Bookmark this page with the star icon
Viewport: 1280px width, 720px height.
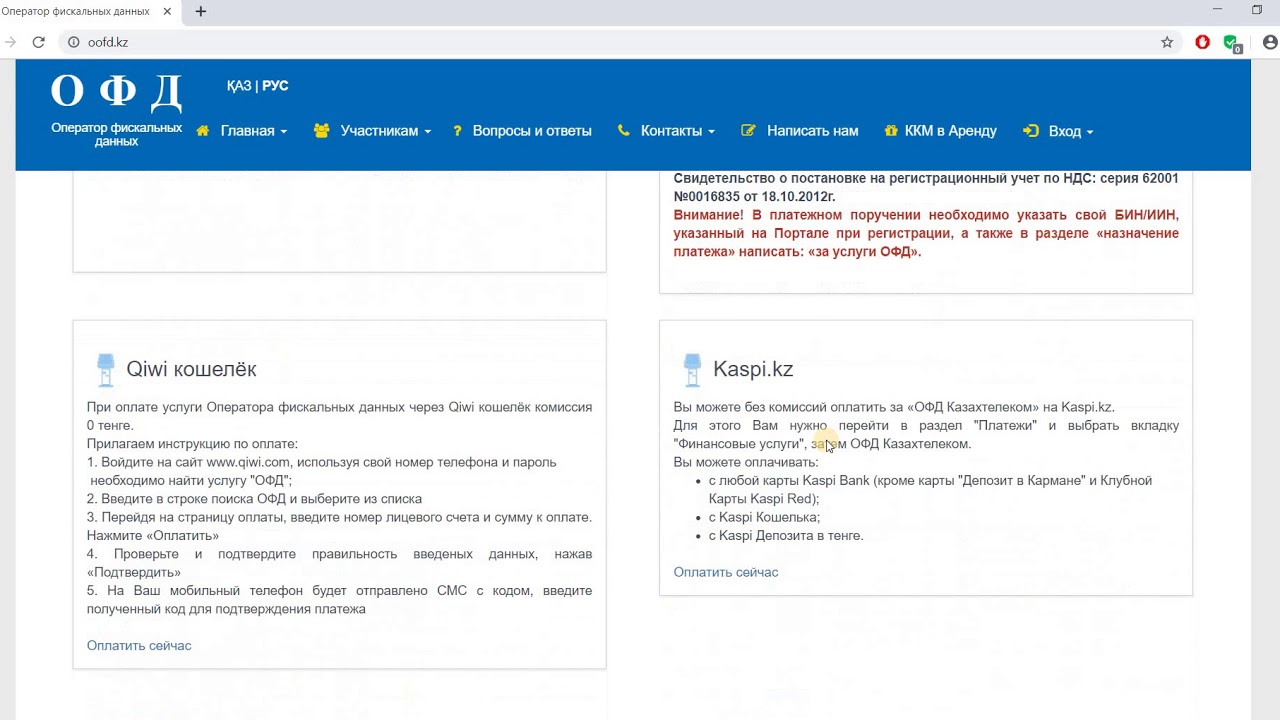click(1167, 42)
